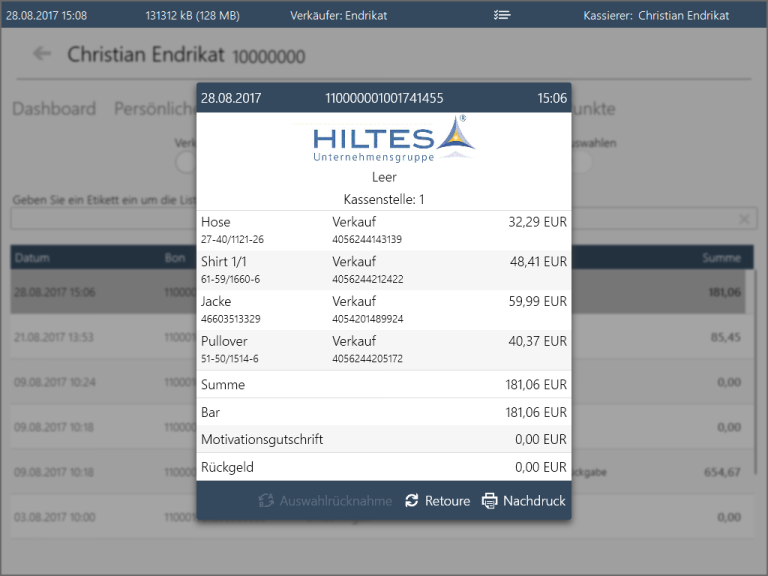This screenshot has height=576, width=768.
Task: Click the back arrow beside Christian Endrikat
Action: pos(41,54)
